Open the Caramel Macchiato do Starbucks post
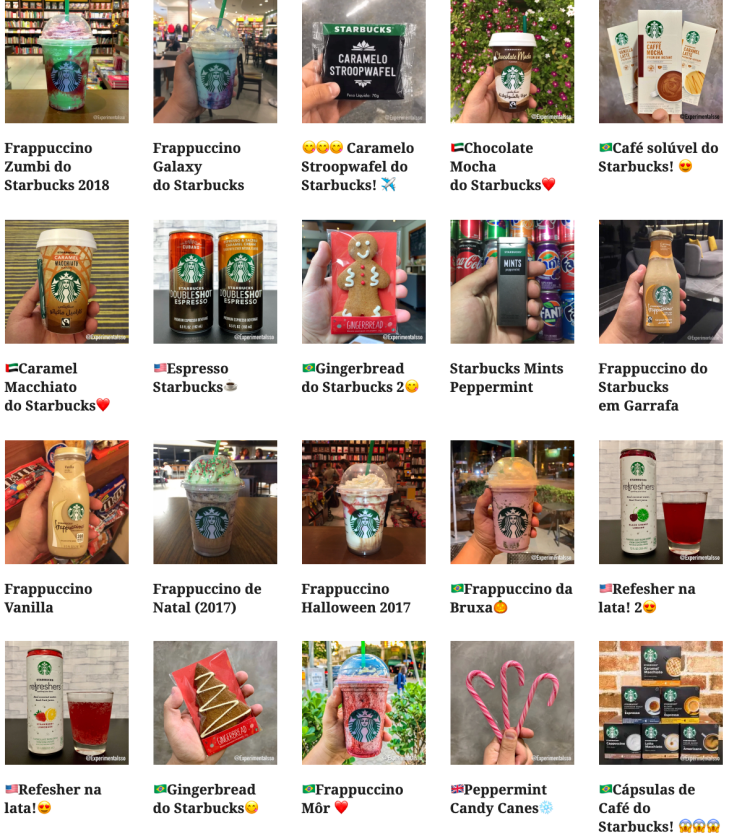Viewport: 729px width, 836px height. point(58,387)
